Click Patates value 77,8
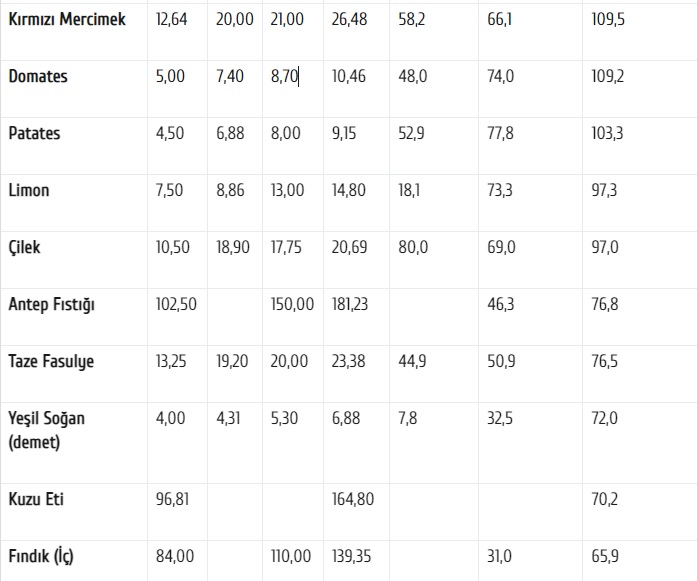Image resolution: width=697 pixels, height=581 pixels. [x=501, y=133]
